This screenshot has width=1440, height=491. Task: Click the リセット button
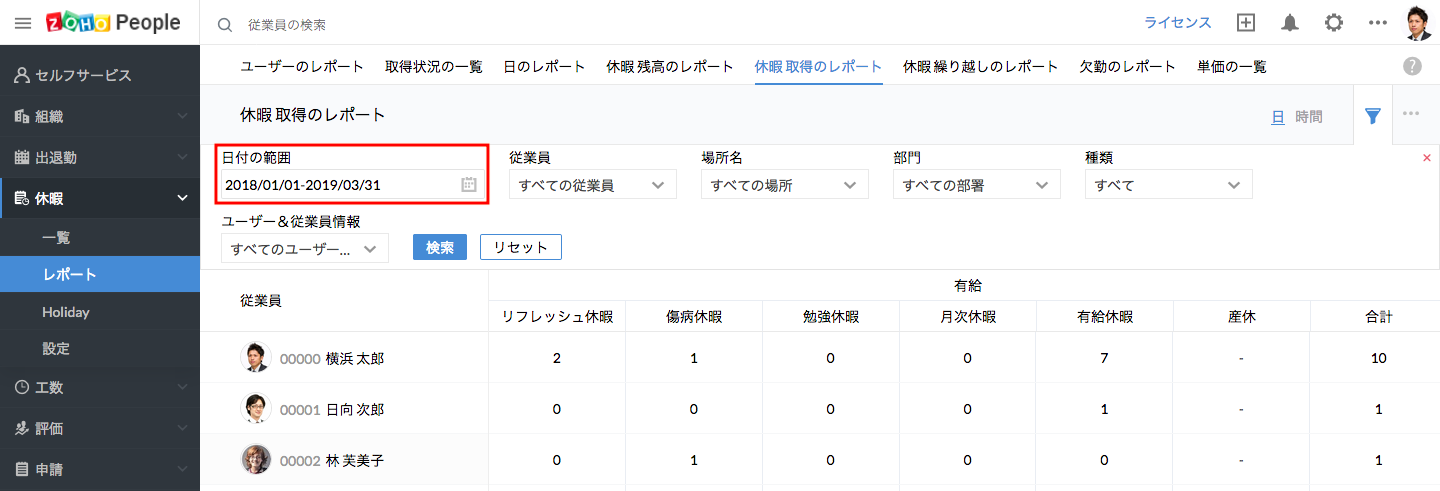(x=521, y=247)
